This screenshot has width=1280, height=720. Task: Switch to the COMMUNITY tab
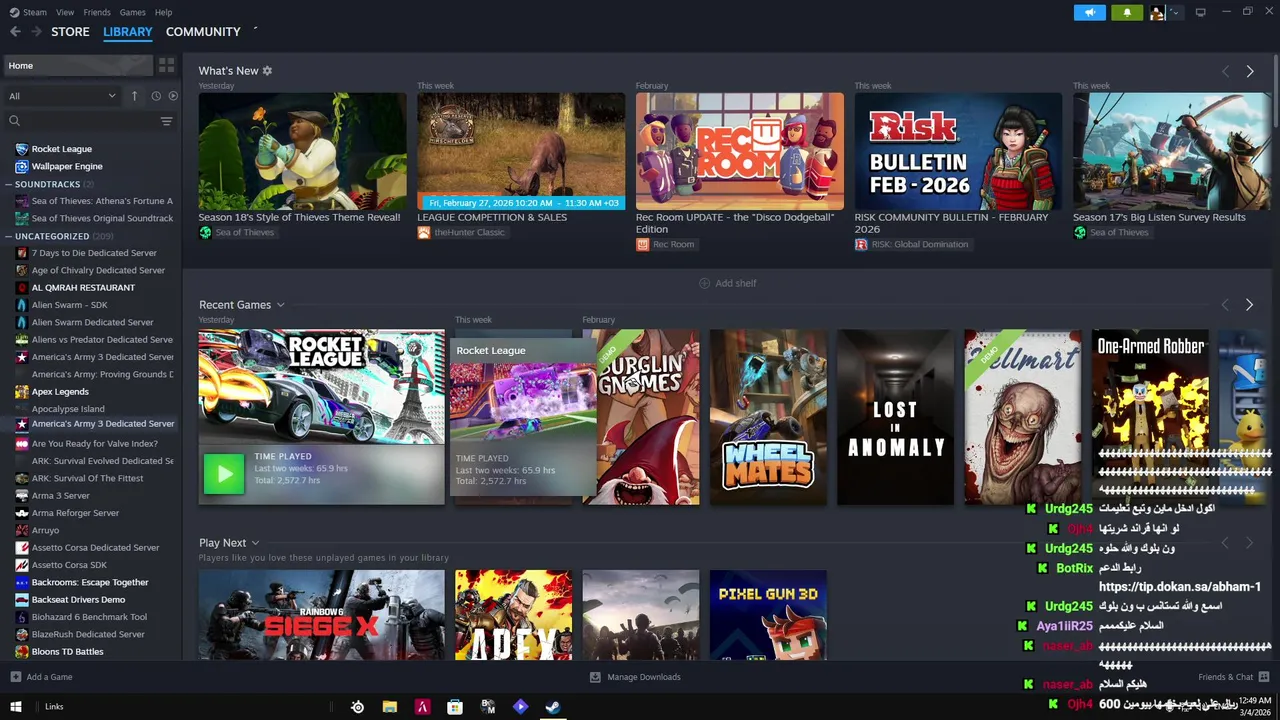coord(203,32)
